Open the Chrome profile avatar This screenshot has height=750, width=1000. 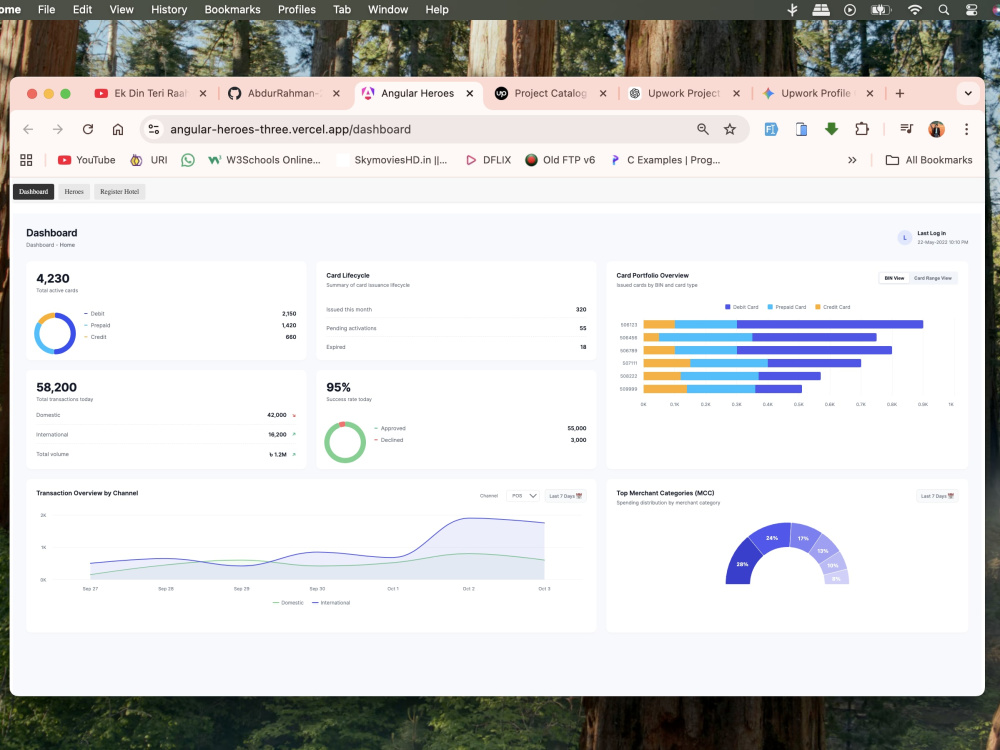point(936,129)
